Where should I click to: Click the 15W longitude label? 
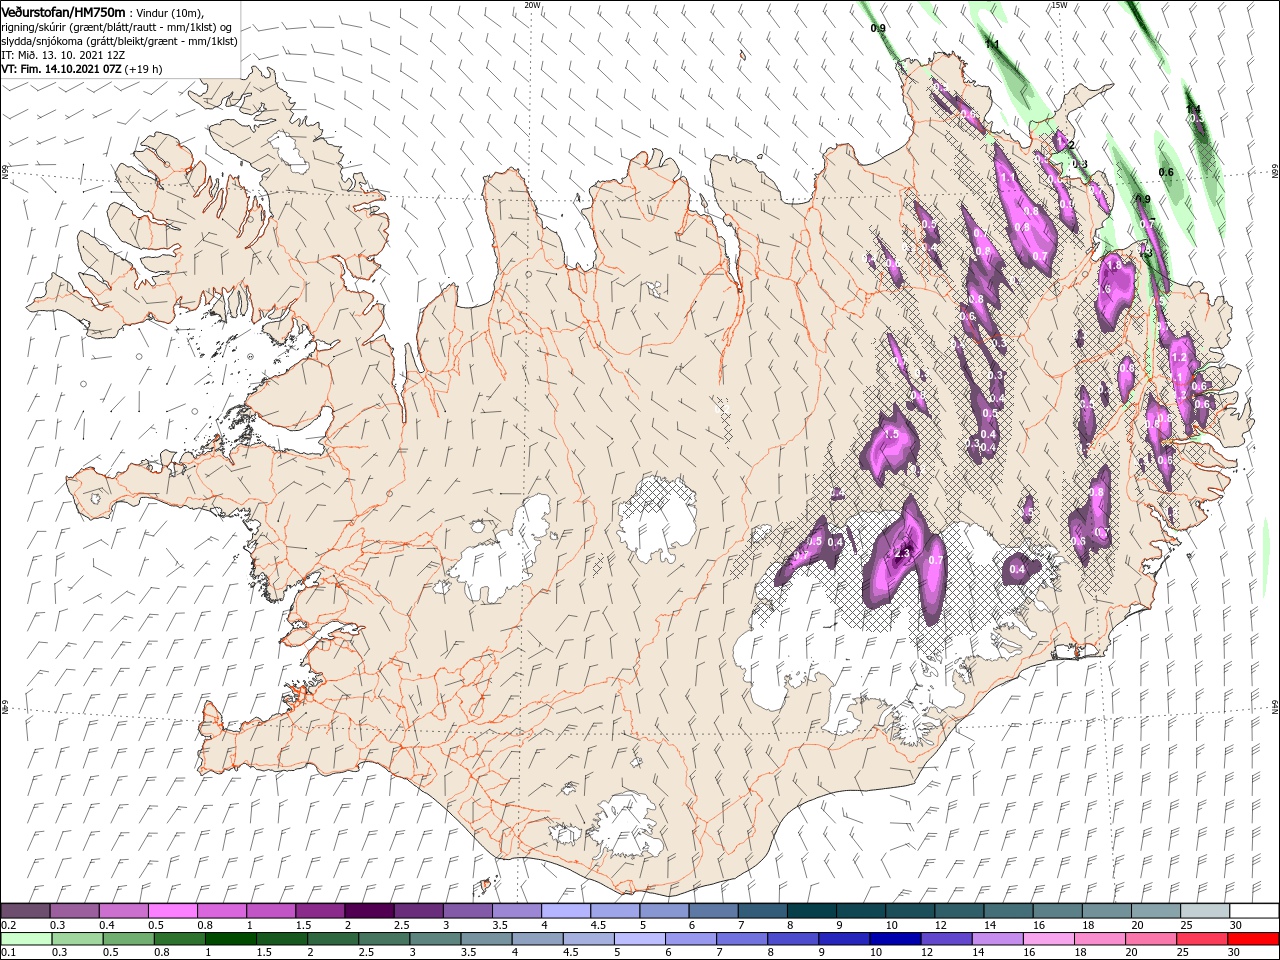(1059, 5)
